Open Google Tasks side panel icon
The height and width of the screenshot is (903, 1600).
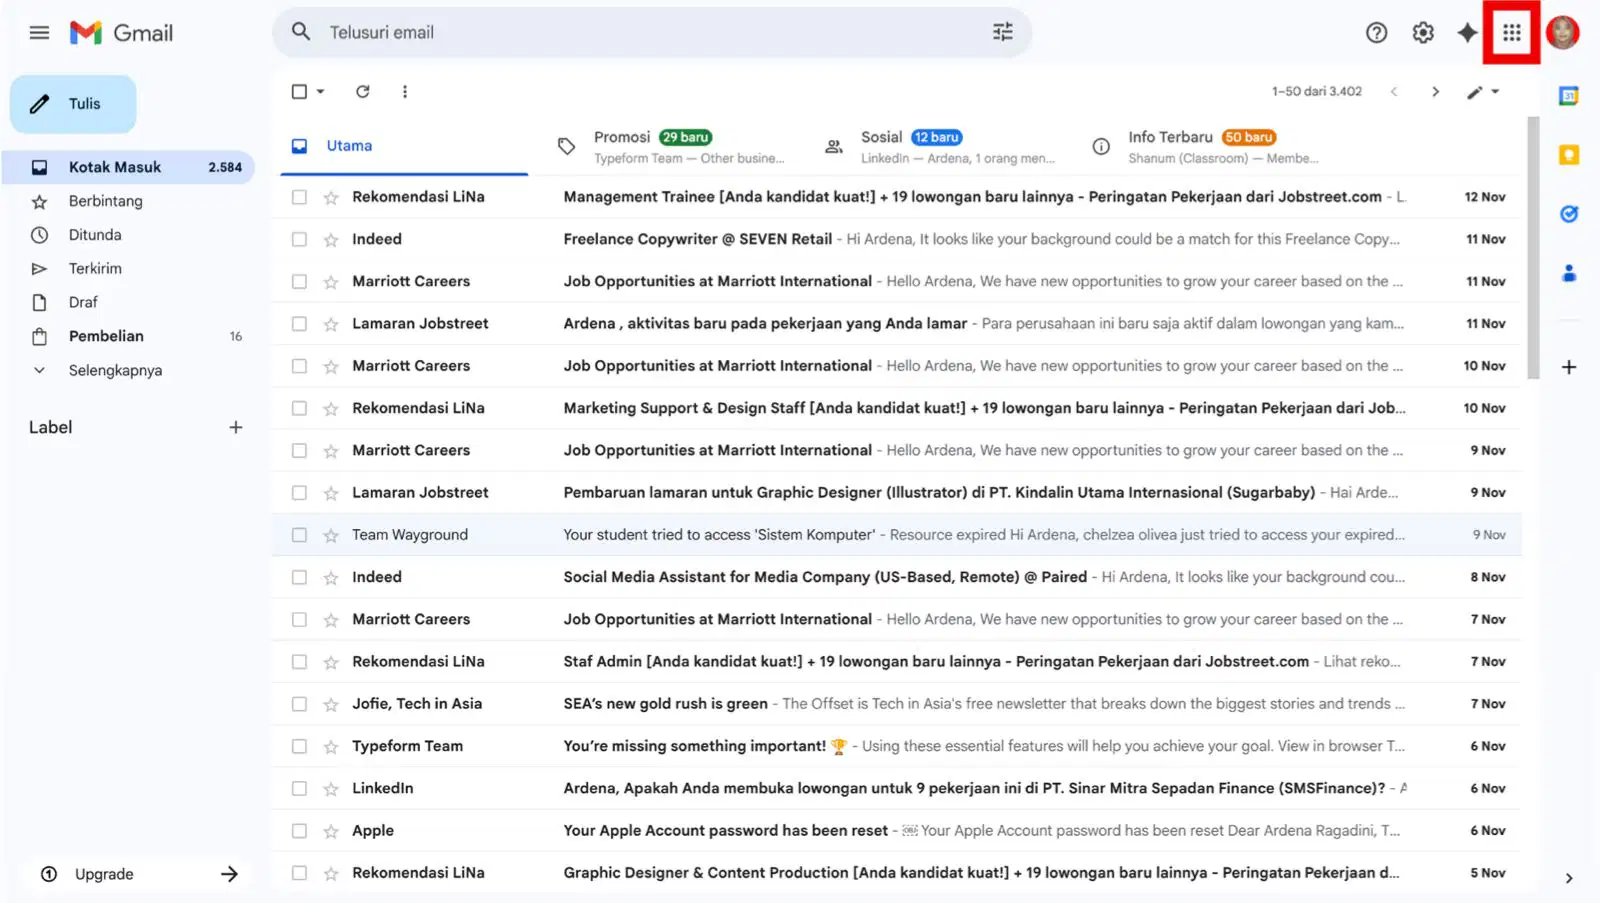(1569, 214)
